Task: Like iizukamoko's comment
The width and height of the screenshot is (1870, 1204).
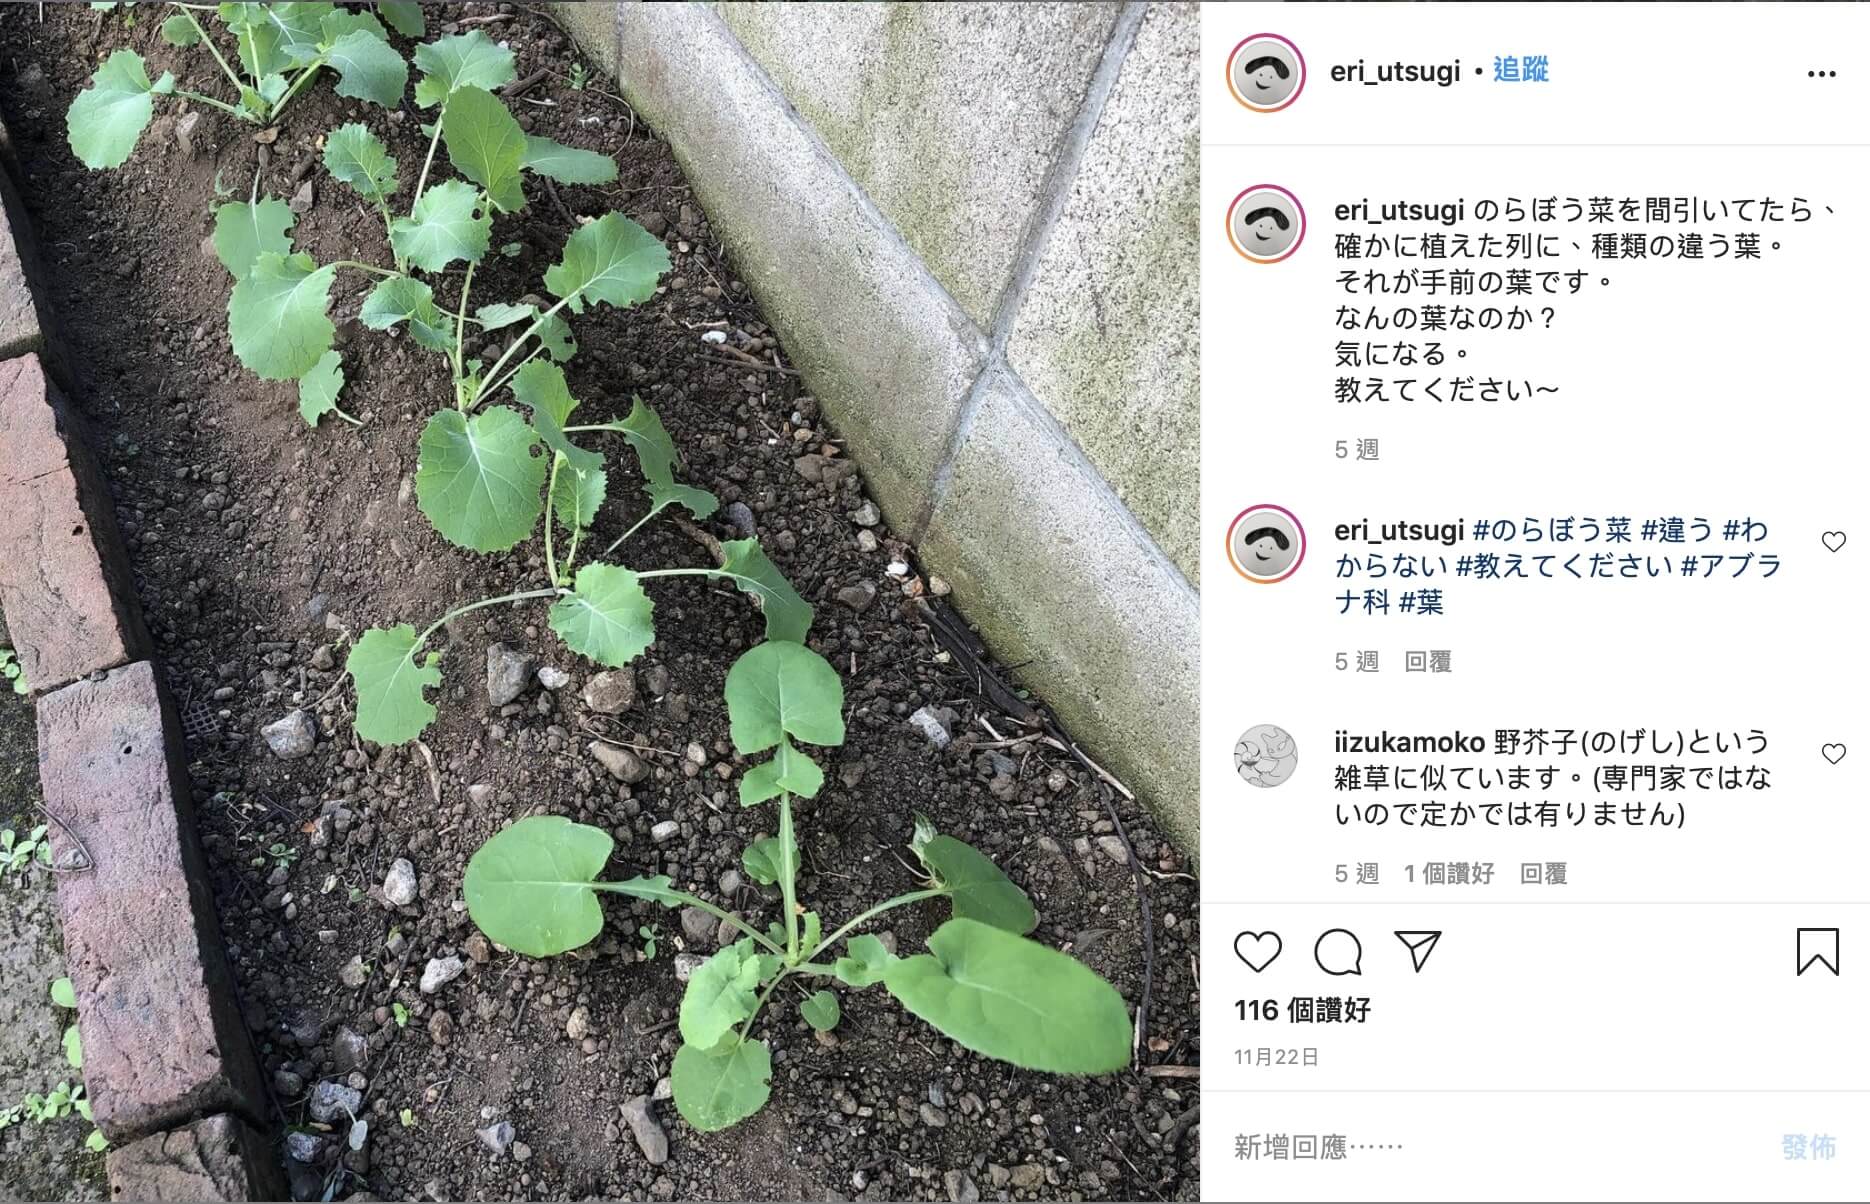Action: 1833,754
